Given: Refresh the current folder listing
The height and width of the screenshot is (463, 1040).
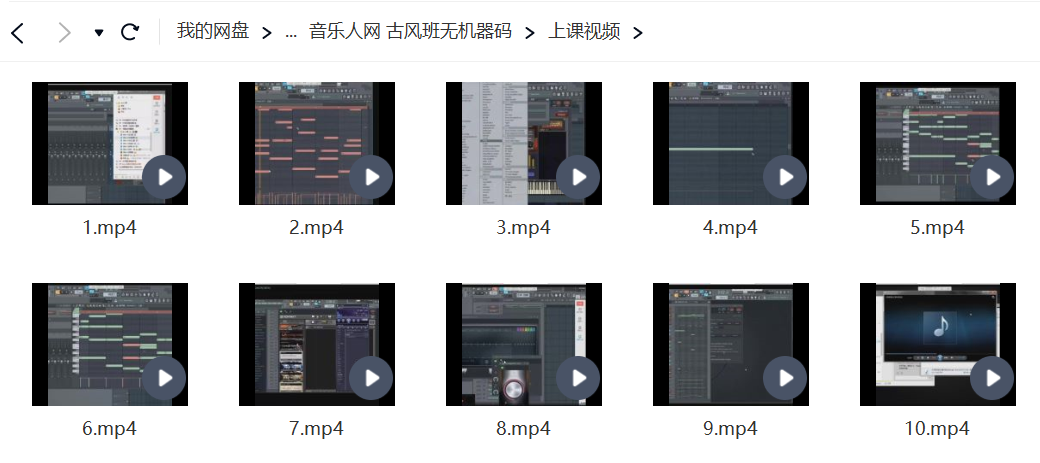Looking at the screenshot, I should (x=129, y=33).
